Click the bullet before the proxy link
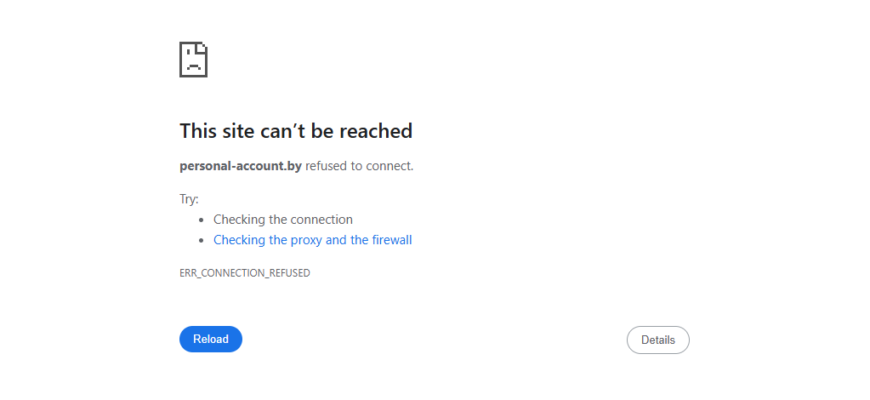Viewport: 870px width, 400px height. coord(201,241)
